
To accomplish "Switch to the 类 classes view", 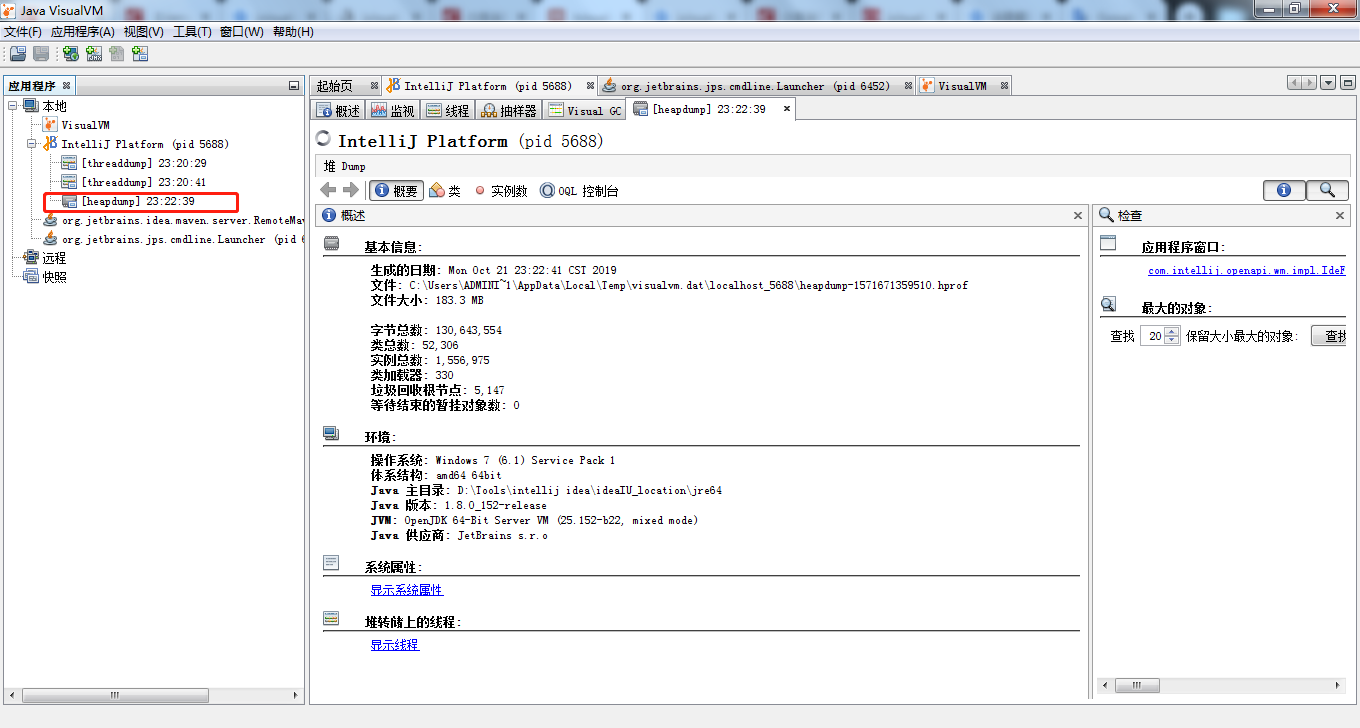I will pos(445,190).
